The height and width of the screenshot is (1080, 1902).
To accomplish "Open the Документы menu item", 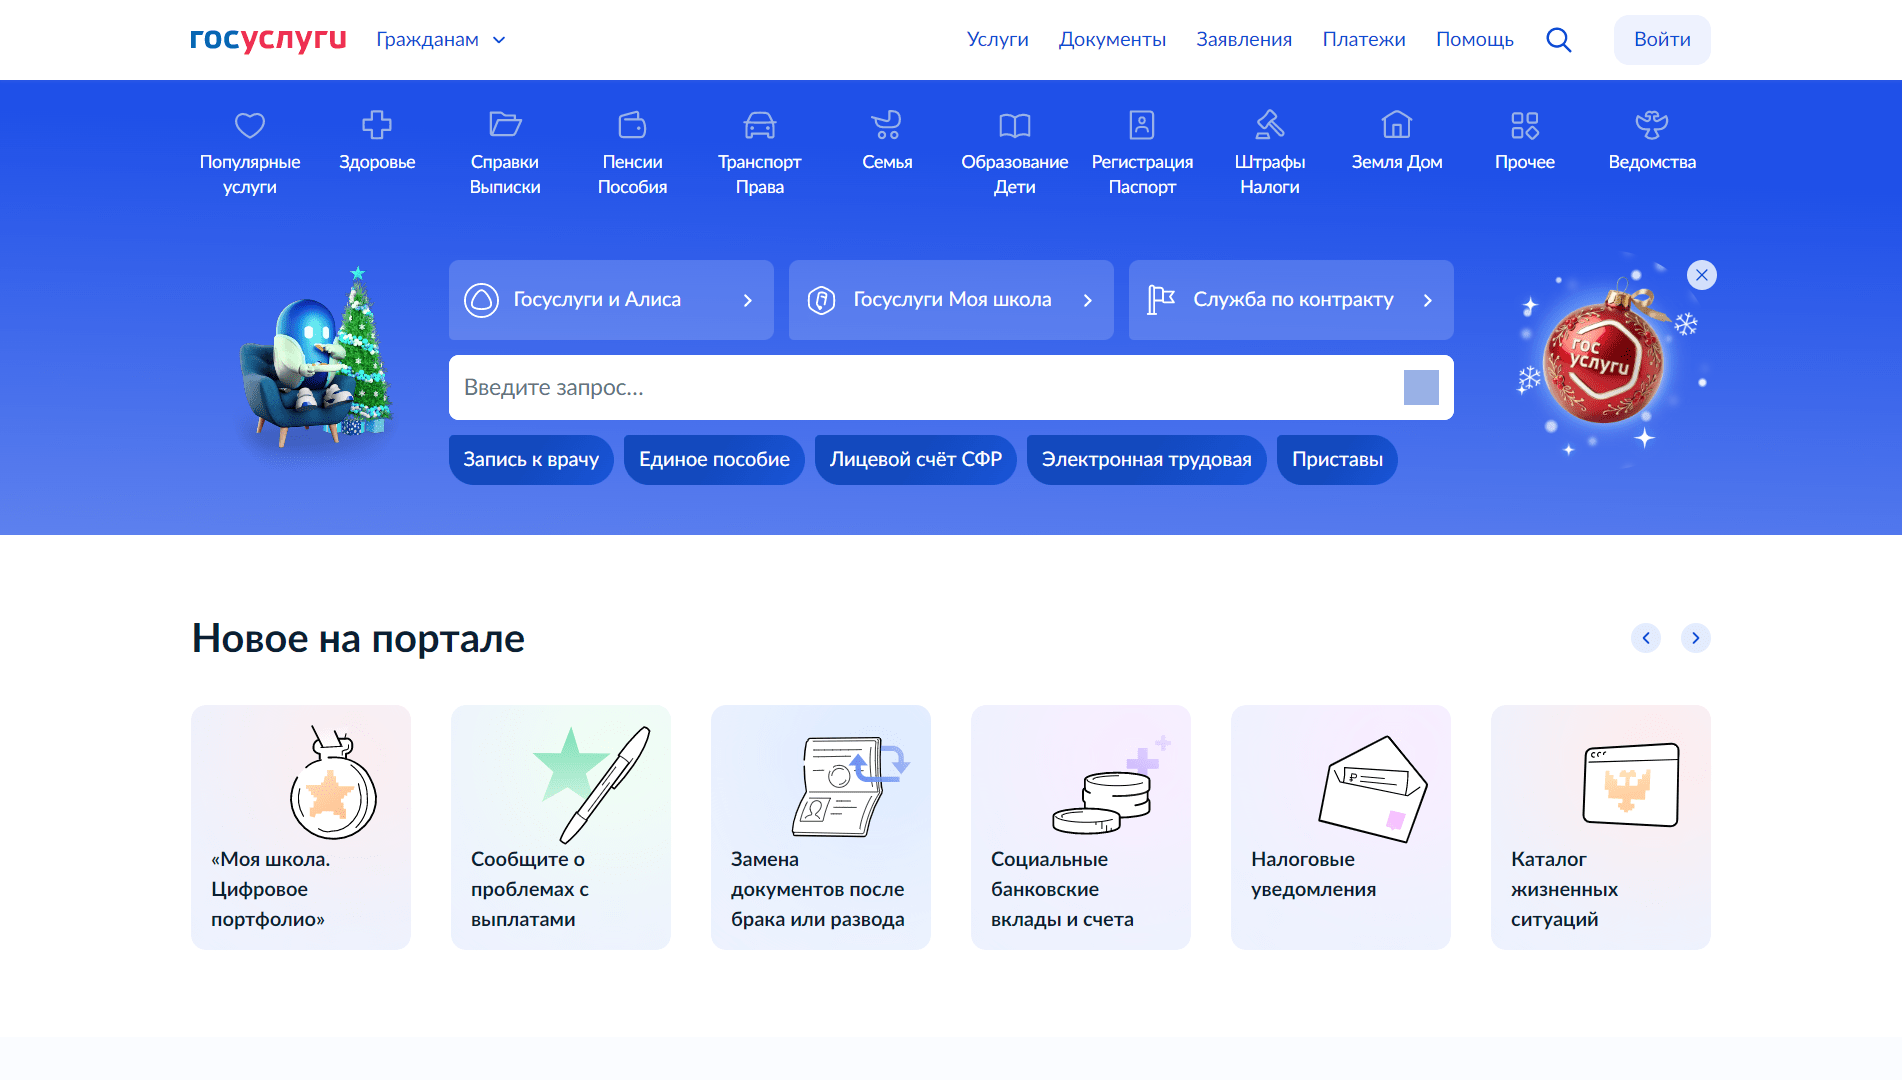I will [1112, 40].
